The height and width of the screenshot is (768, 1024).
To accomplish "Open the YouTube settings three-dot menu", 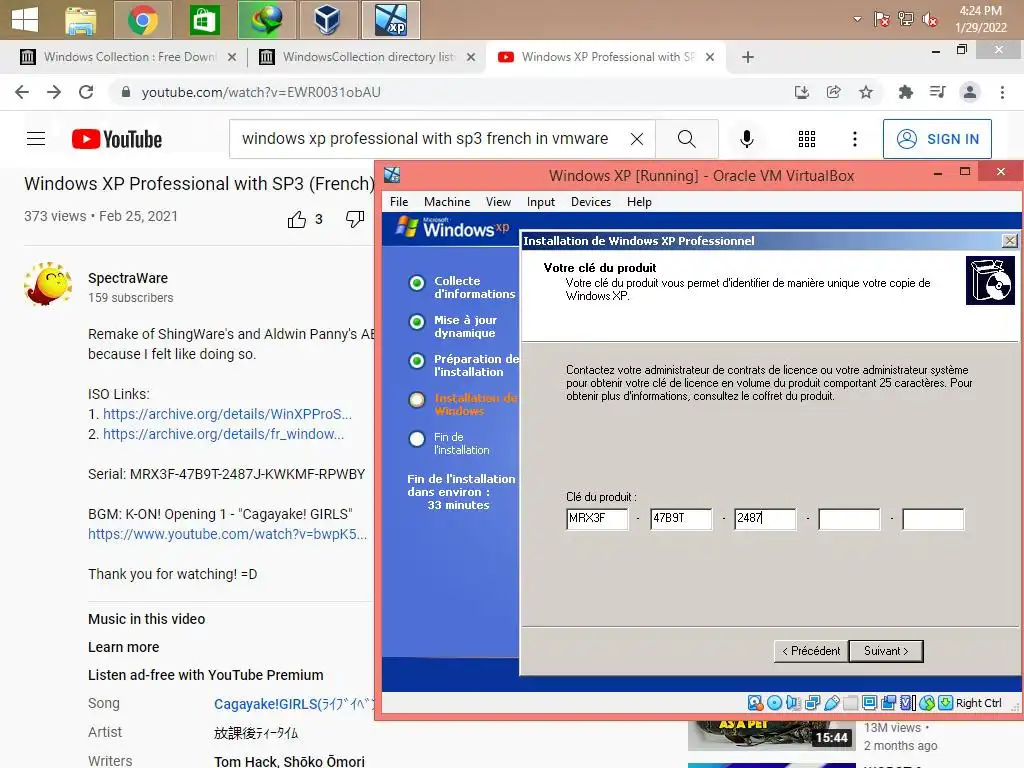I will [854, 138].
